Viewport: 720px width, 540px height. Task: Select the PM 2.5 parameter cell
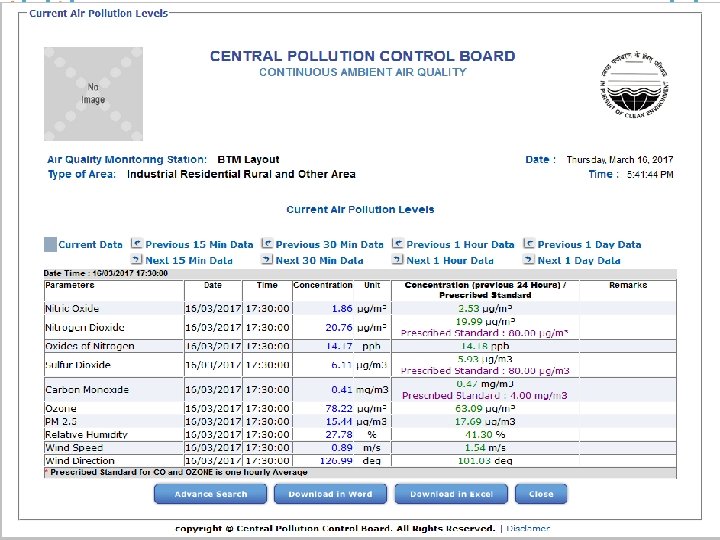[x=114, y=422]
